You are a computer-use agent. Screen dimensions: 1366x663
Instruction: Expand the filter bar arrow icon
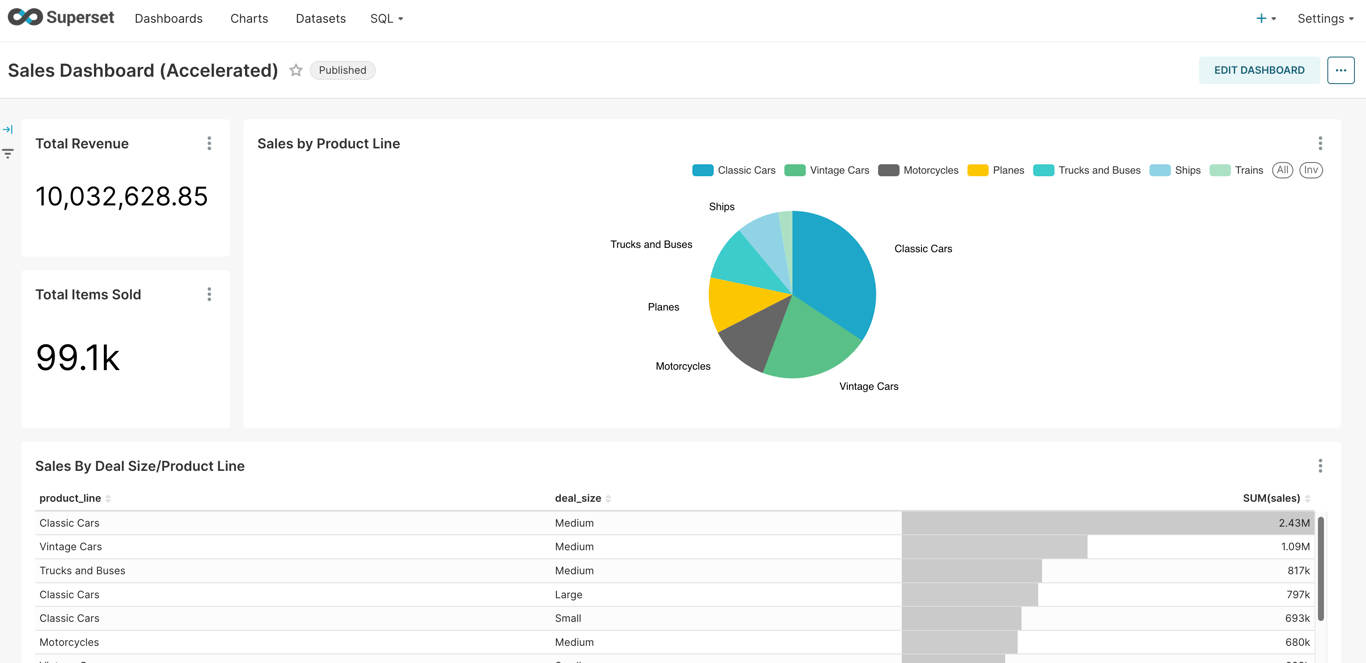pyautogui.click(x=8, y=129)
